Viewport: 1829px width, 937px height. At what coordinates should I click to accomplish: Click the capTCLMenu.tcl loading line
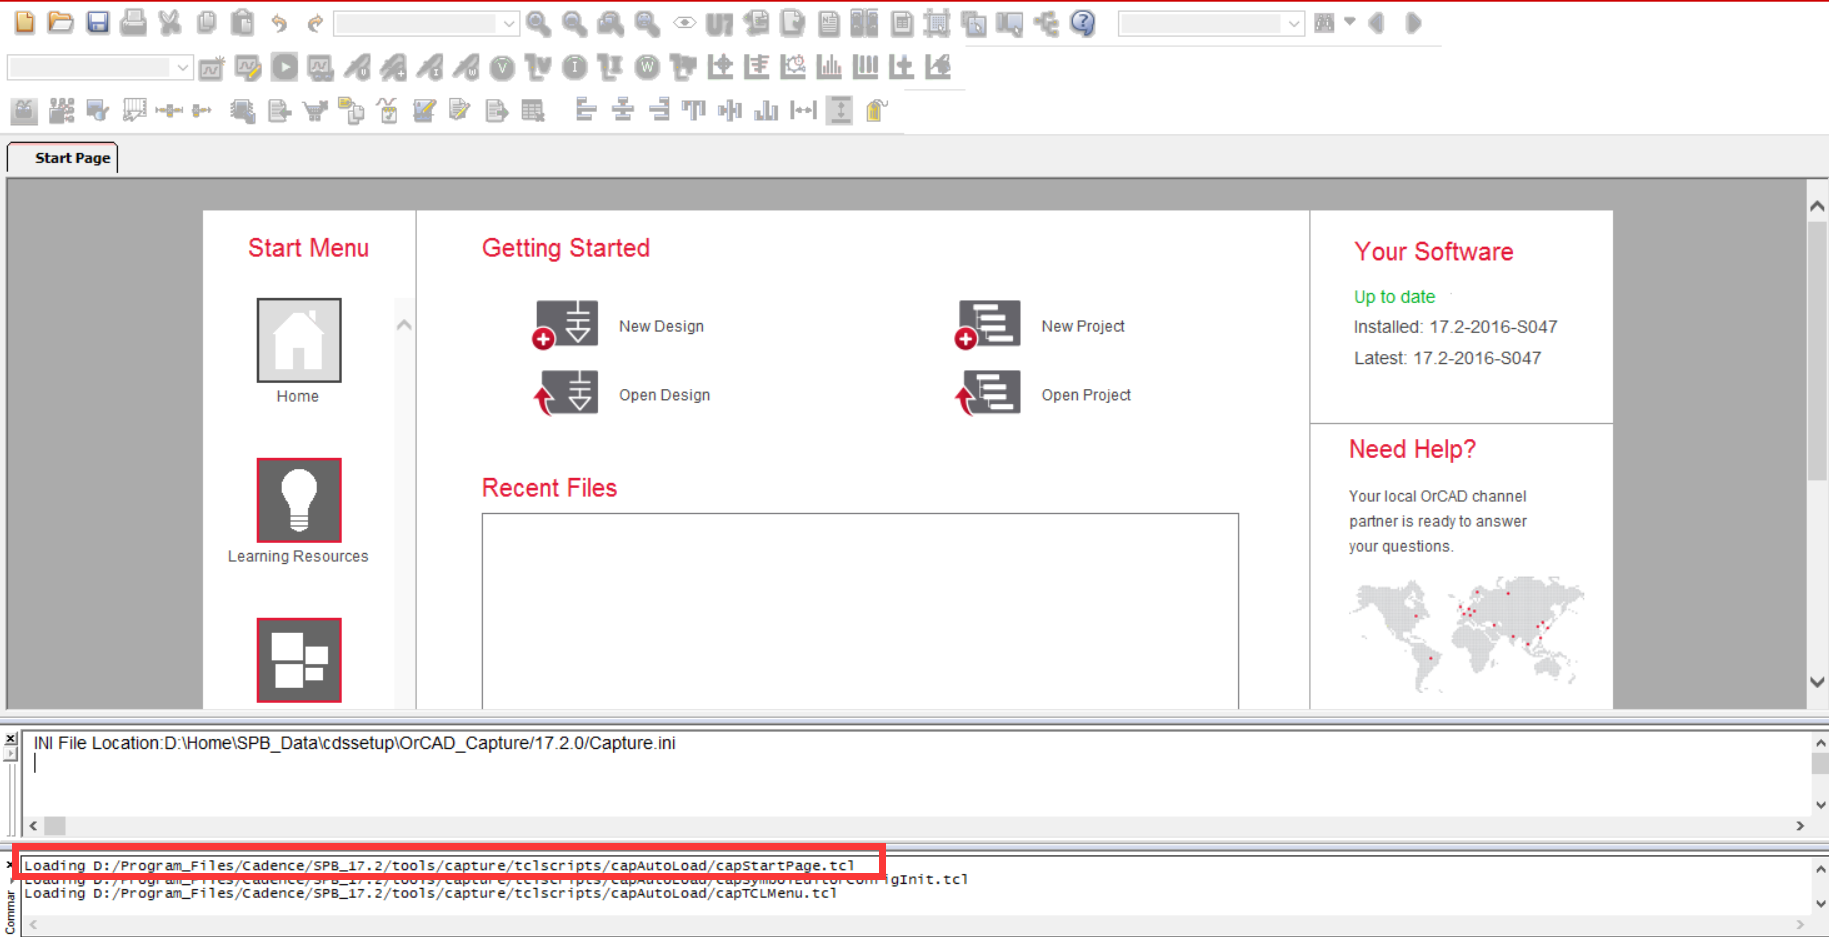coord(430,893)
